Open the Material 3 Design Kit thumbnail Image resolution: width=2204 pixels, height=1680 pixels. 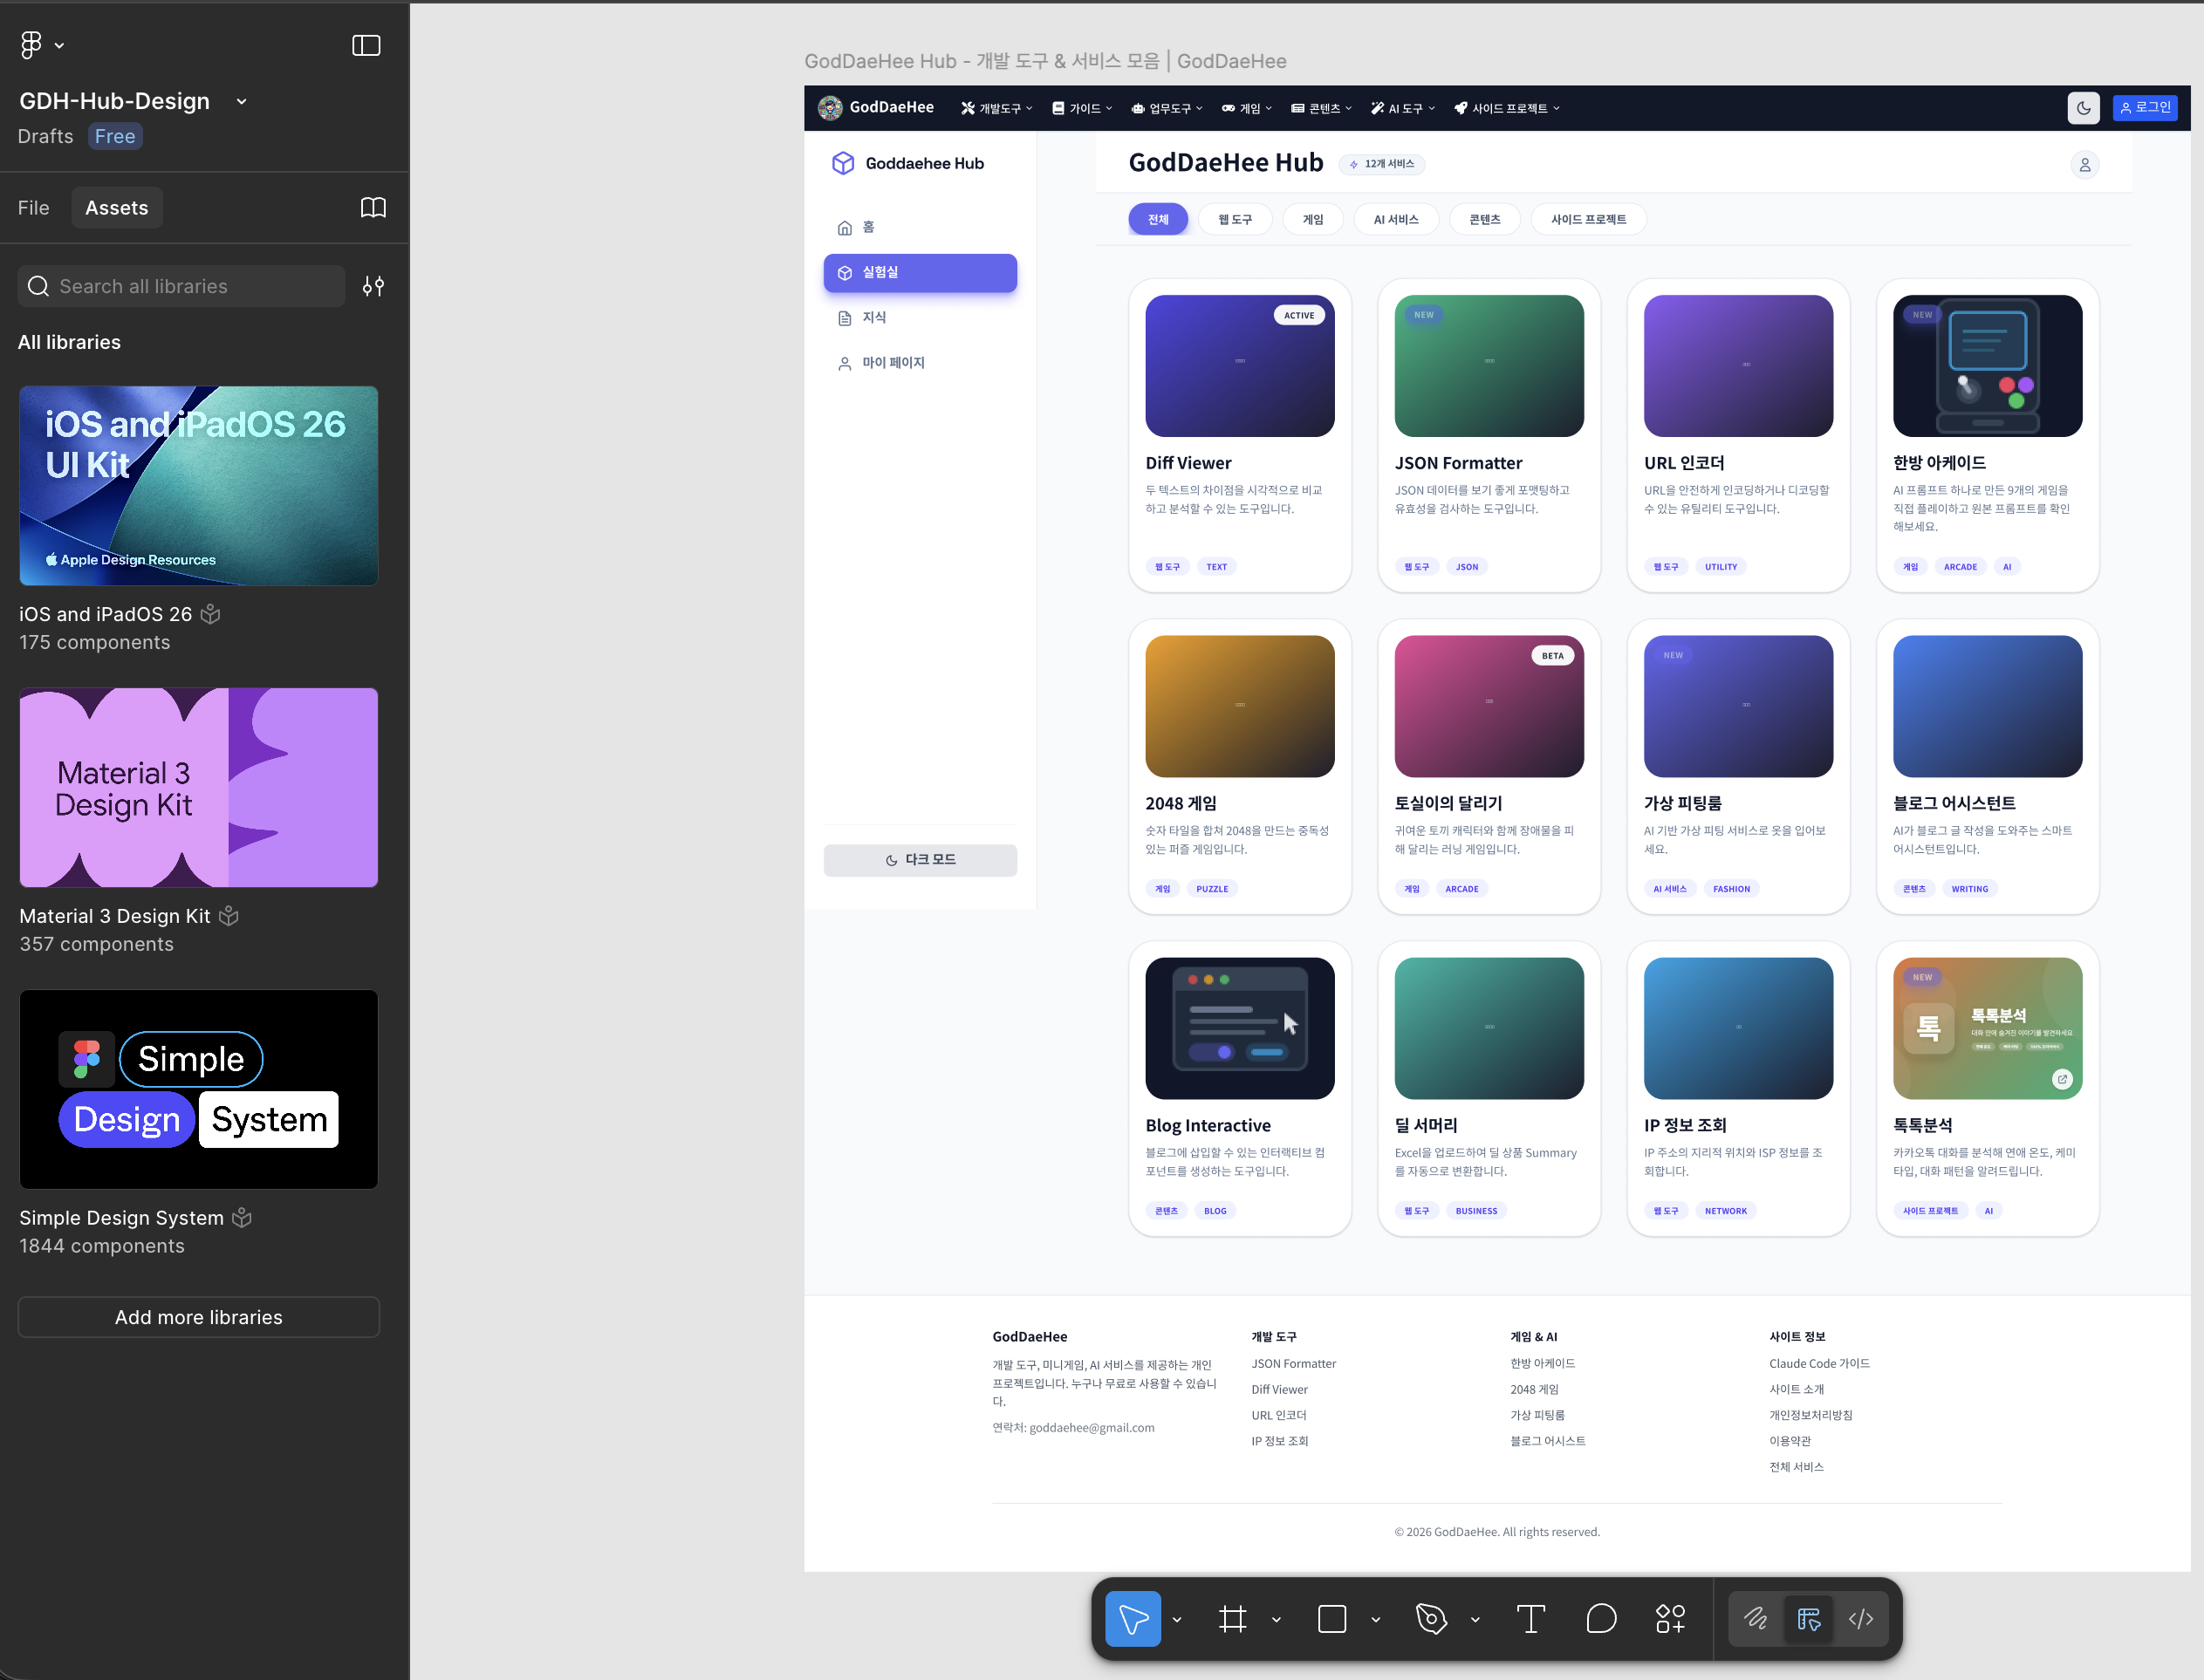pyautogui.click(x=199, y=787)
